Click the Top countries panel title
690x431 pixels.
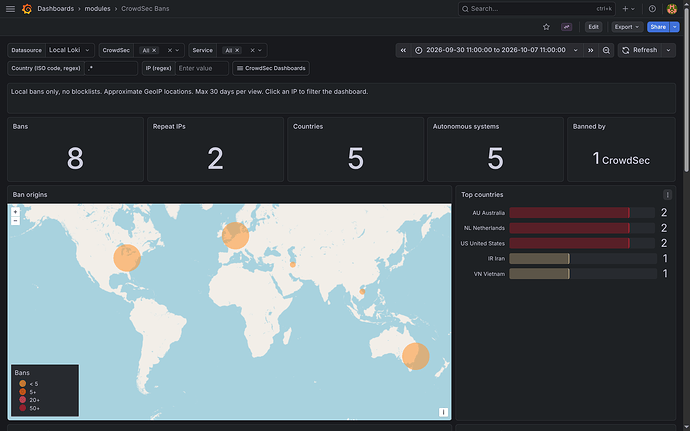click(x=482, y=195)
